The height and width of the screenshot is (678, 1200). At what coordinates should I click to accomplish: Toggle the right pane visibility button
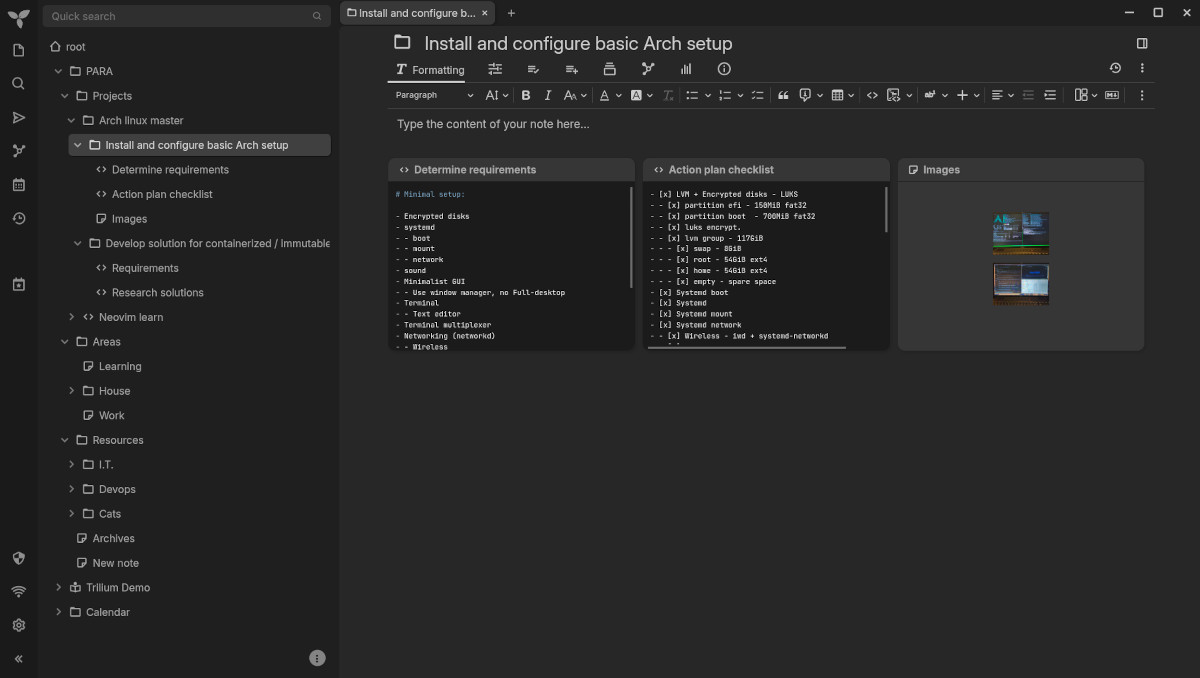point(1142,43)
